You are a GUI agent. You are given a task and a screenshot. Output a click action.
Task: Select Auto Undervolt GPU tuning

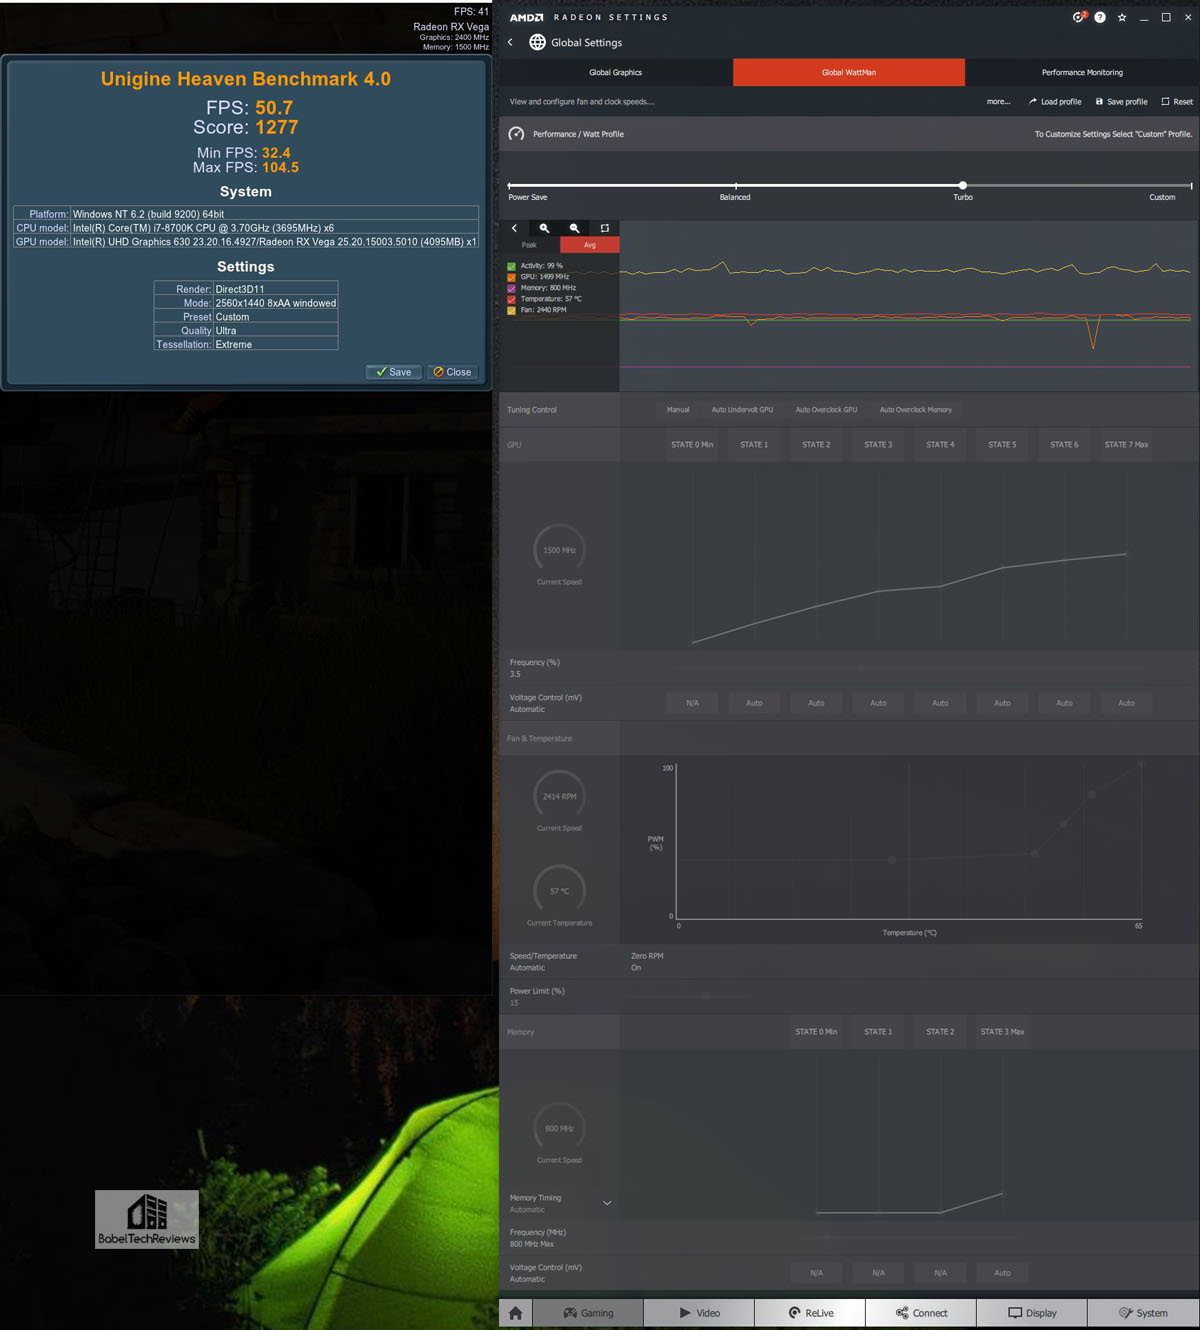coord(742,410)
